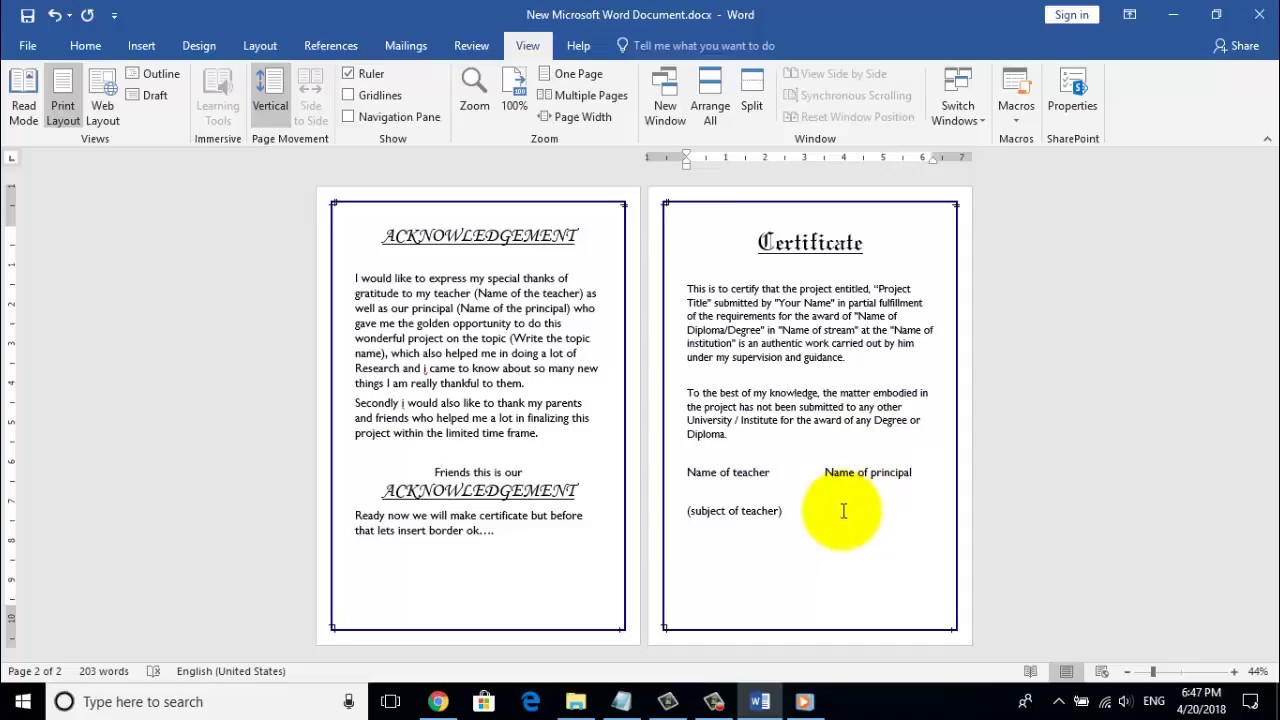Select Draft view
The image size is (1280, 720).
coord(147,95)
